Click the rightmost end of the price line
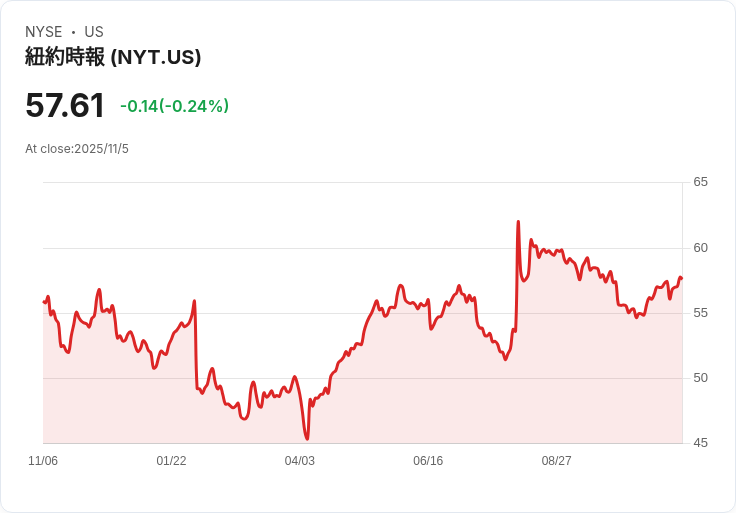This screenshot has width=736, height=513. coord(681,278)
